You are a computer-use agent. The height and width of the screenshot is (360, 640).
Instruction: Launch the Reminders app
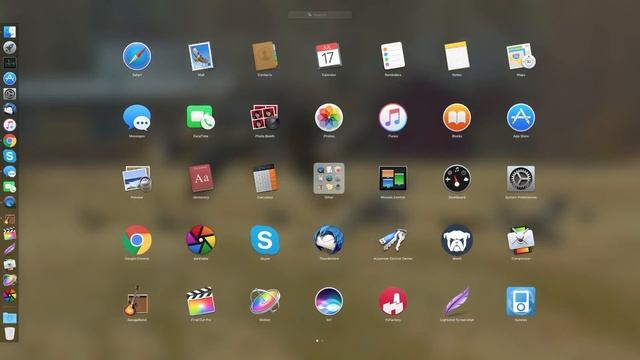click(x=393, y=56)
